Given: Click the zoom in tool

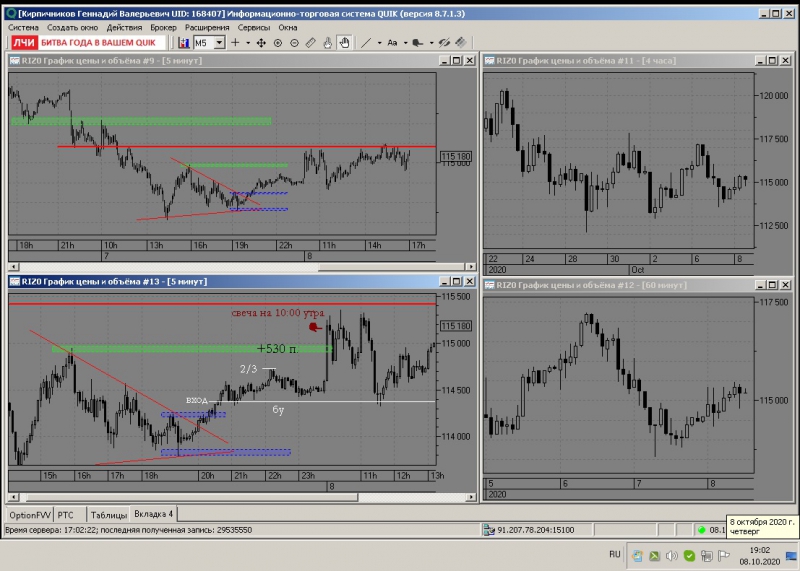Looking at the screenshot, I should (278, 43).
